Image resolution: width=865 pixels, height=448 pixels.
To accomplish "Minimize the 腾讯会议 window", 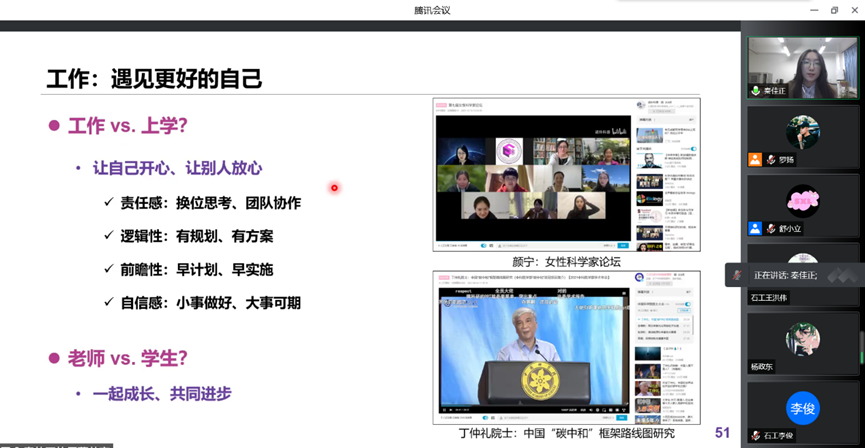I will [812, 10].
